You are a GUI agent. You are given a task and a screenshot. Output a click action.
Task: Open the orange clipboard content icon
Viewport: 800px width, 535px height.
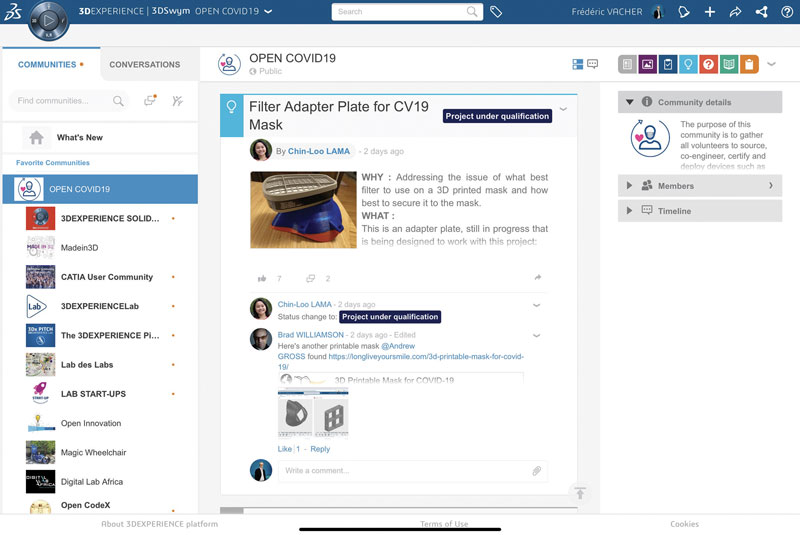(x=749, y=64)
